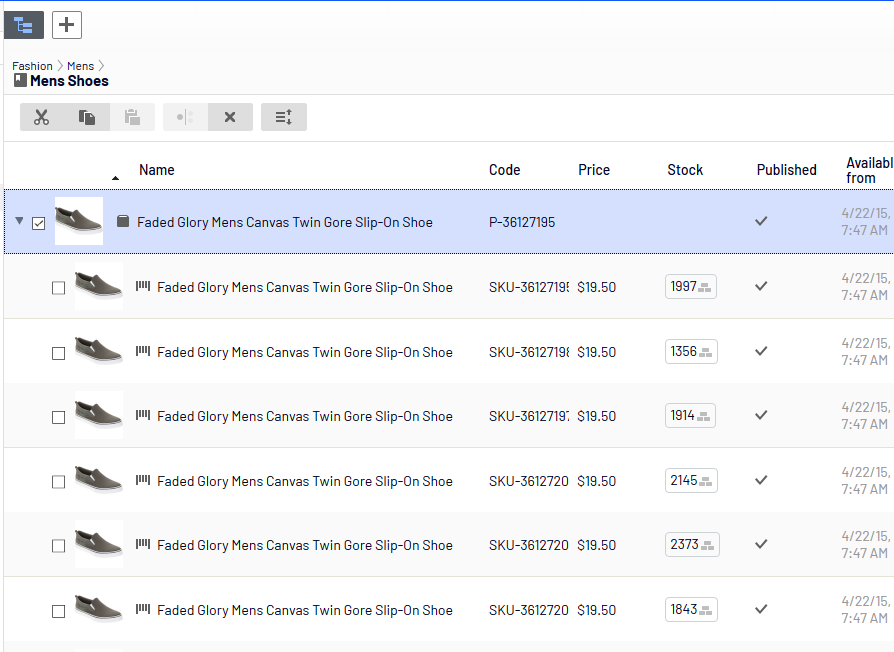The image size is (894, 652).
Task: Sort by Available from column header
Action: click(869, 170)
